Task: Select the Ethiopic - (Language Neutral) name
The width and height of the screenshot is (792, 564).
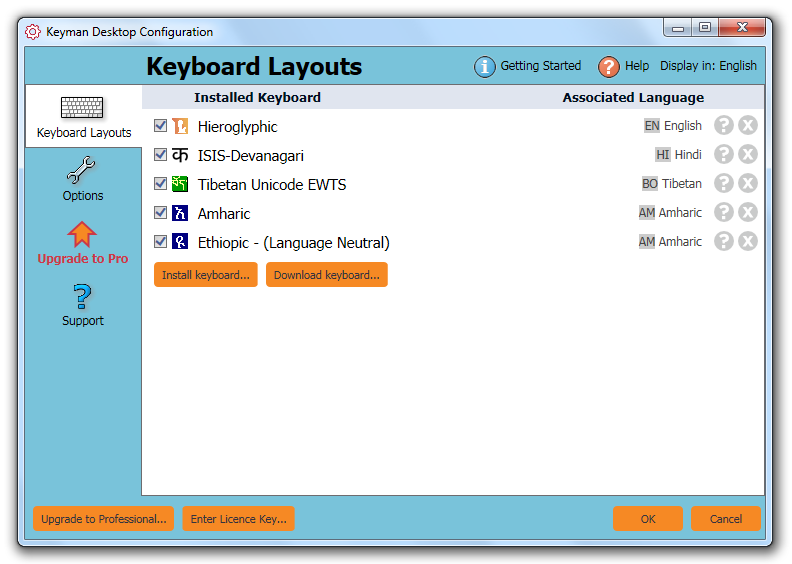Action: (293, 243)
